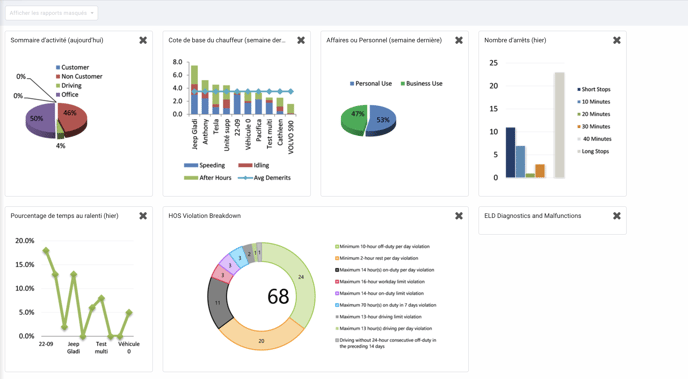Screen dimensions: 688x379
Task: Click the Tesla bar axis label
Action: click(216, 127)
